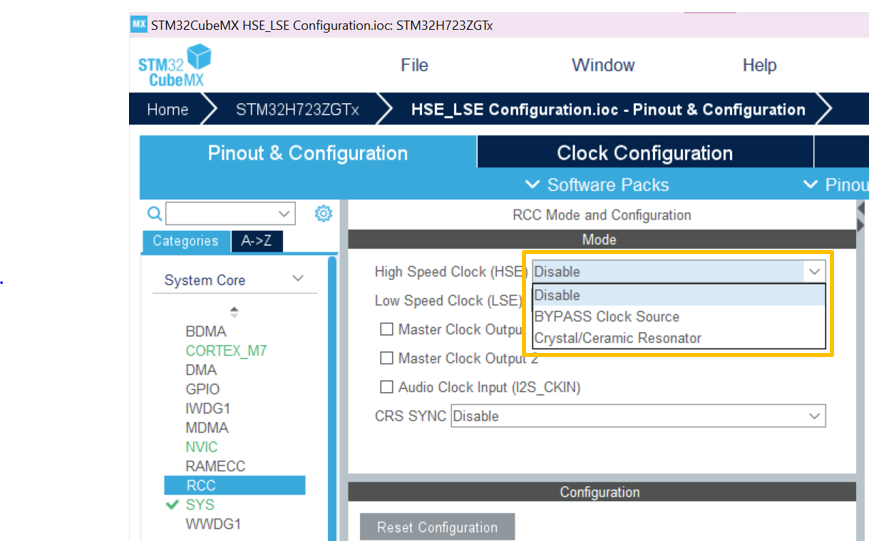Open the Window menu
The width and height of the screenshot is (878, 551).
pos(603,65)
